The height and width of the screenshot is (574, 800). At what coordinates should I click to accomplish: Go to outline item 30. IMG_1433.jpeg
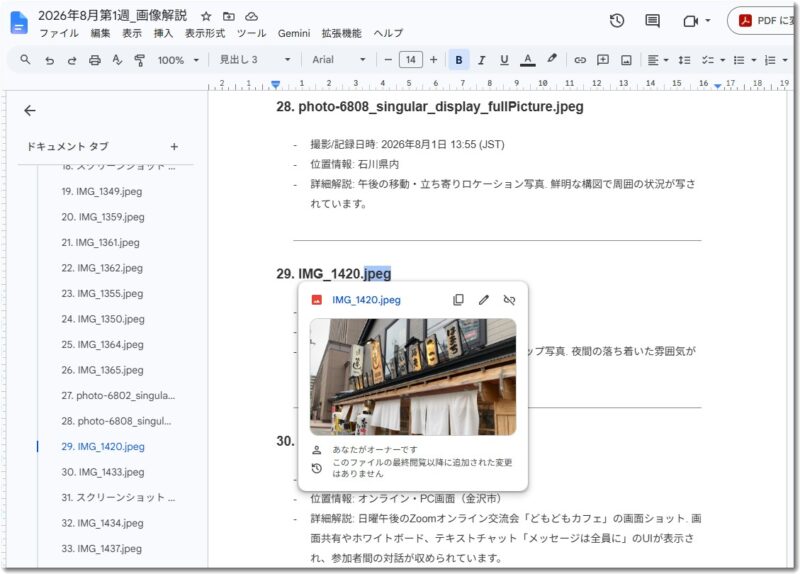tap(103, 472)
